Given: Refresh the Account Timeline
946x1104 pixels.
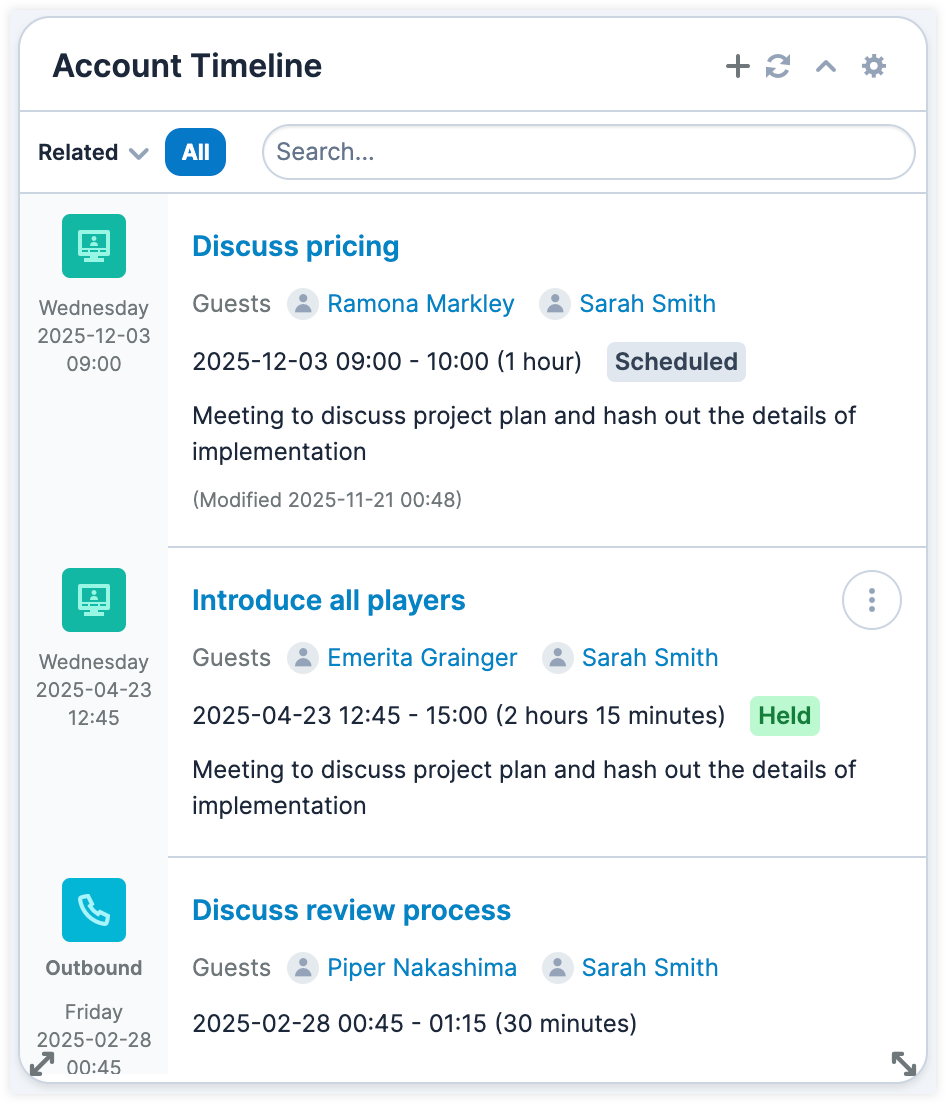Looking at the screenshot, I should 778,67.
